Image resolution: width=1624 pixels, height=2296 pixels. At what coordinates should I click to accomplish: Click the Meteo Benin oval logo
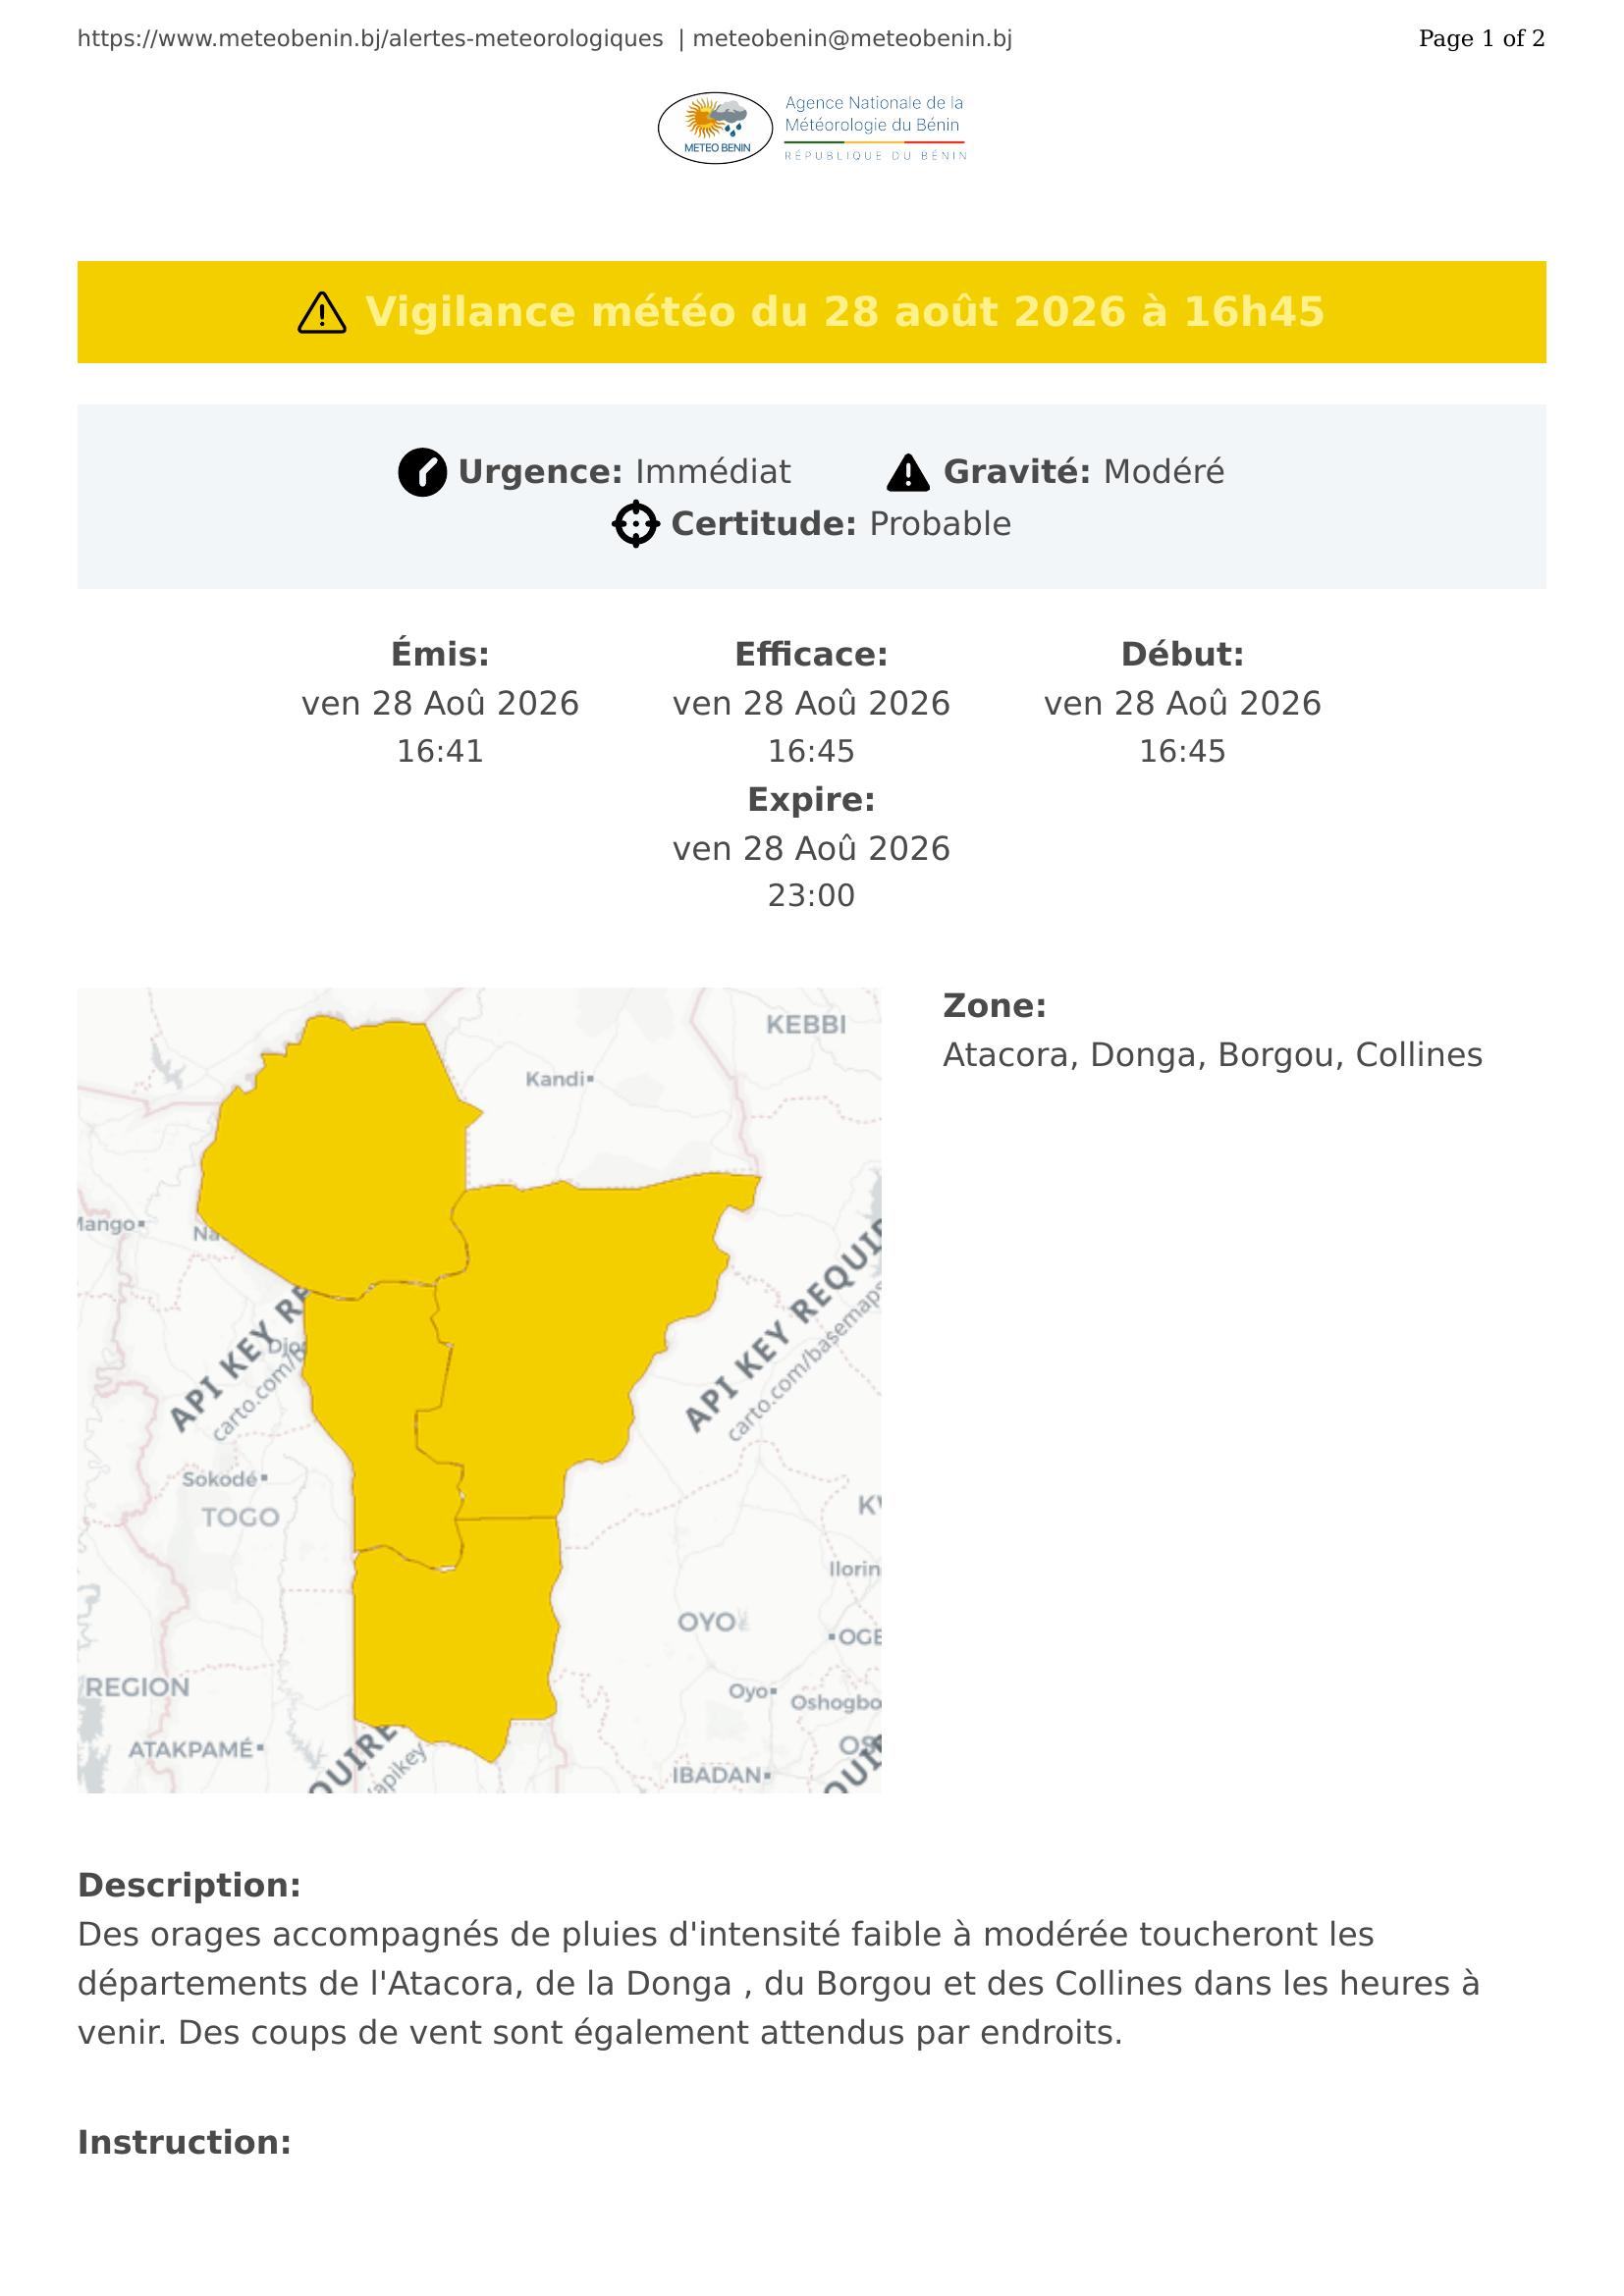tap(715, 128)
